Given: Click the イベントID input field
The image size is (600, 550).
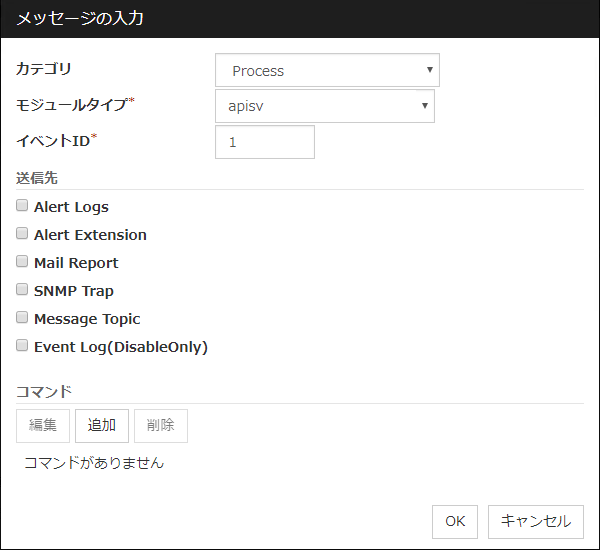Looking at the screenshot, I should pyautogui.click(x=264, y=142).
